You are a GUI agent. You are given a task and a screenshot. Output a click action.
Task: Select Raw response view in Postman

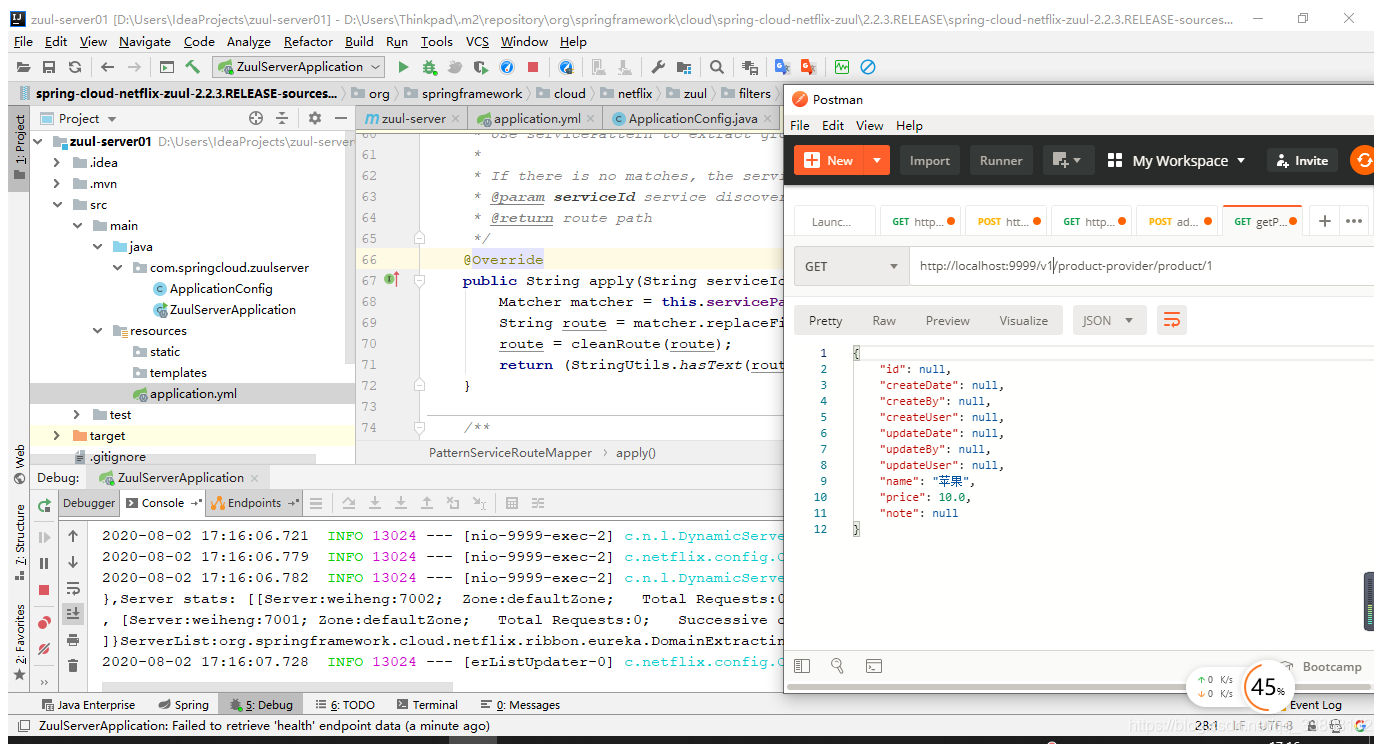tap(884, 320)
